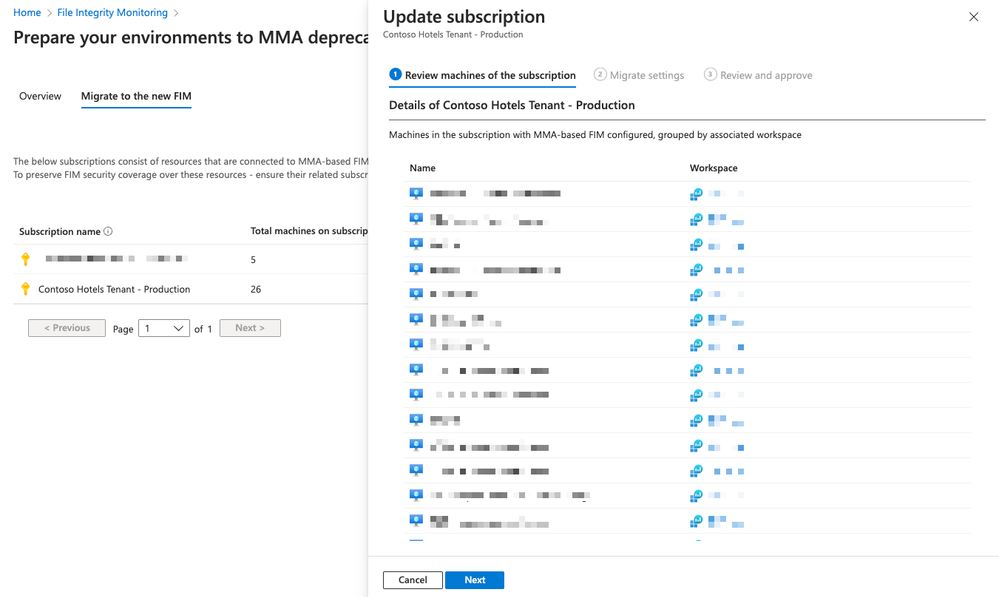
Task: Sort by the Workspace column header
Action: pyautogui.click(x=714, y=168)
